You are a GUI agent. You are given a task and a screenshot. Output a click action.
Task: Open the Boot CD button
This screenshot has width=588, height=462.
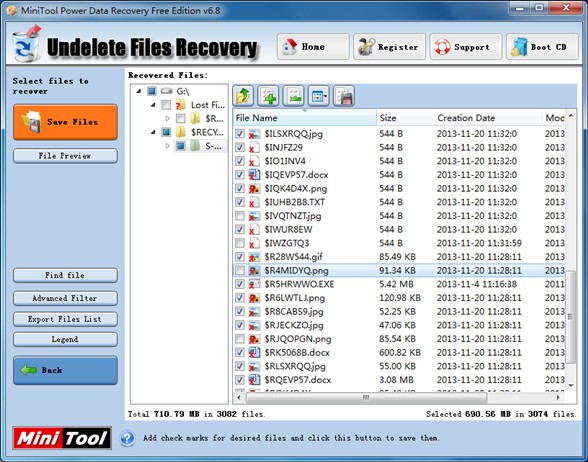coord(542,47)
